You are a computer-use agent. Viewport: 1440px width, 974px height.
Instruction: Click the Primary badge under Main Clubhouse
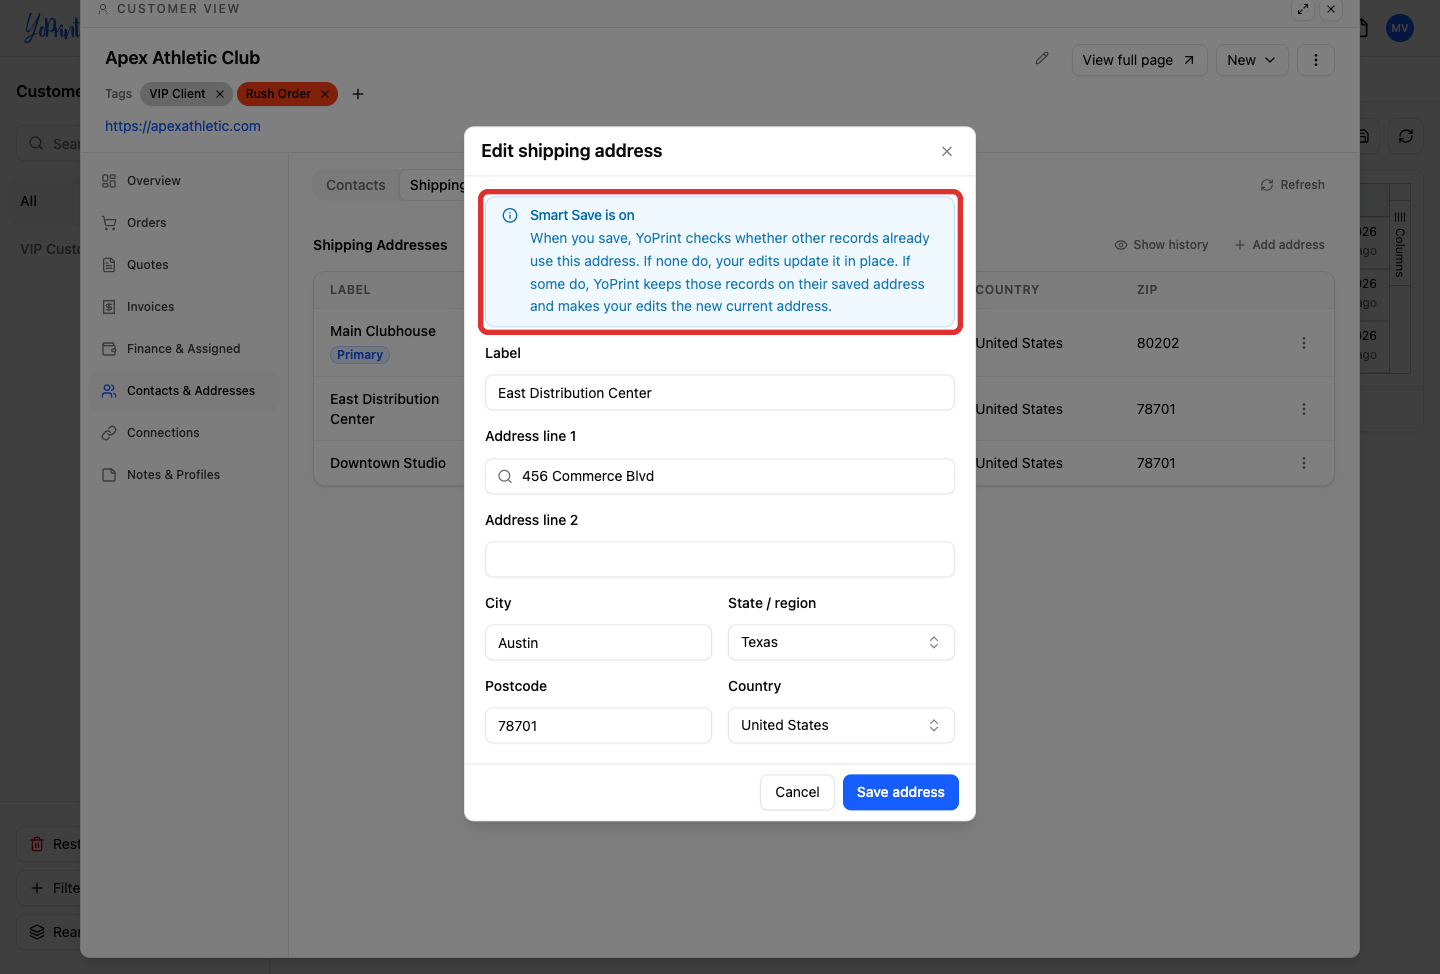coord(360,355)
